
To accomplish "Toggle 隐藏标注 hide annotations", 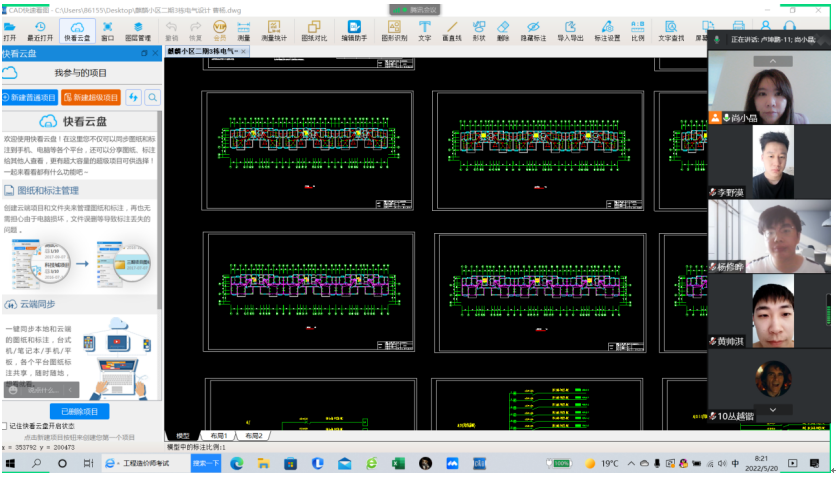I will (x=533, y=29).
